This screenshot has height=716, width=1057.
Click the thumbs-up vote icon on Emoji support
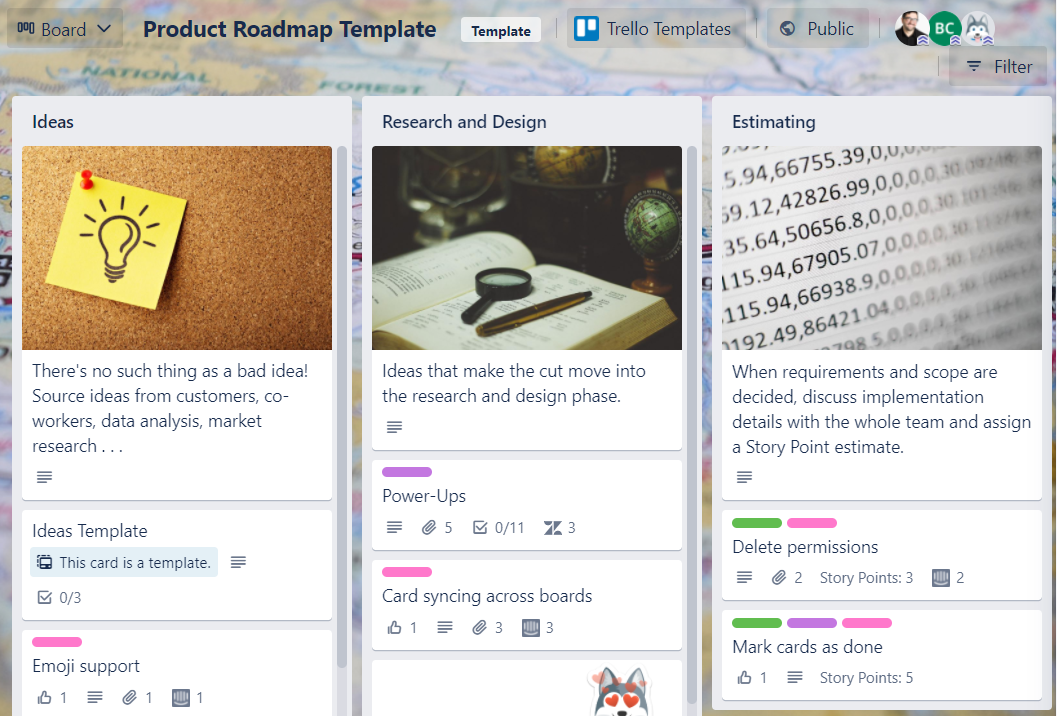click(x=44, y=698)
